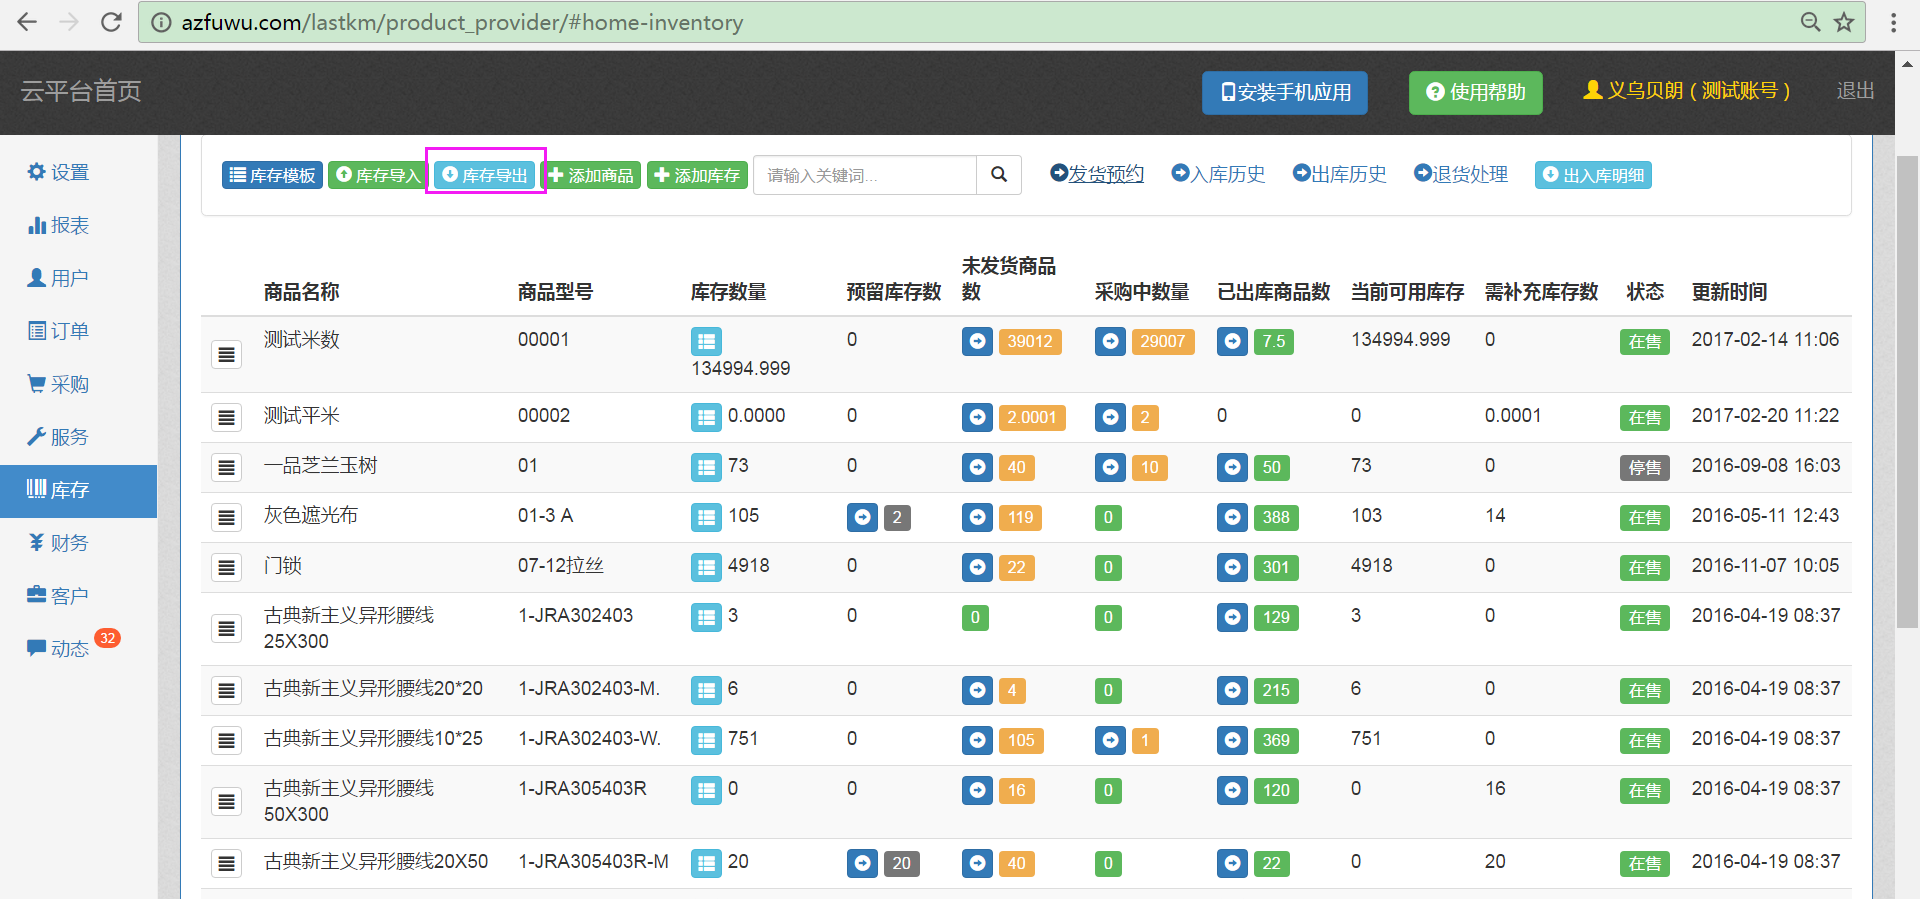Open row menu for 测试米数
The width and height of the screenshot is (1920, 899).
click(x=227, y=354)
